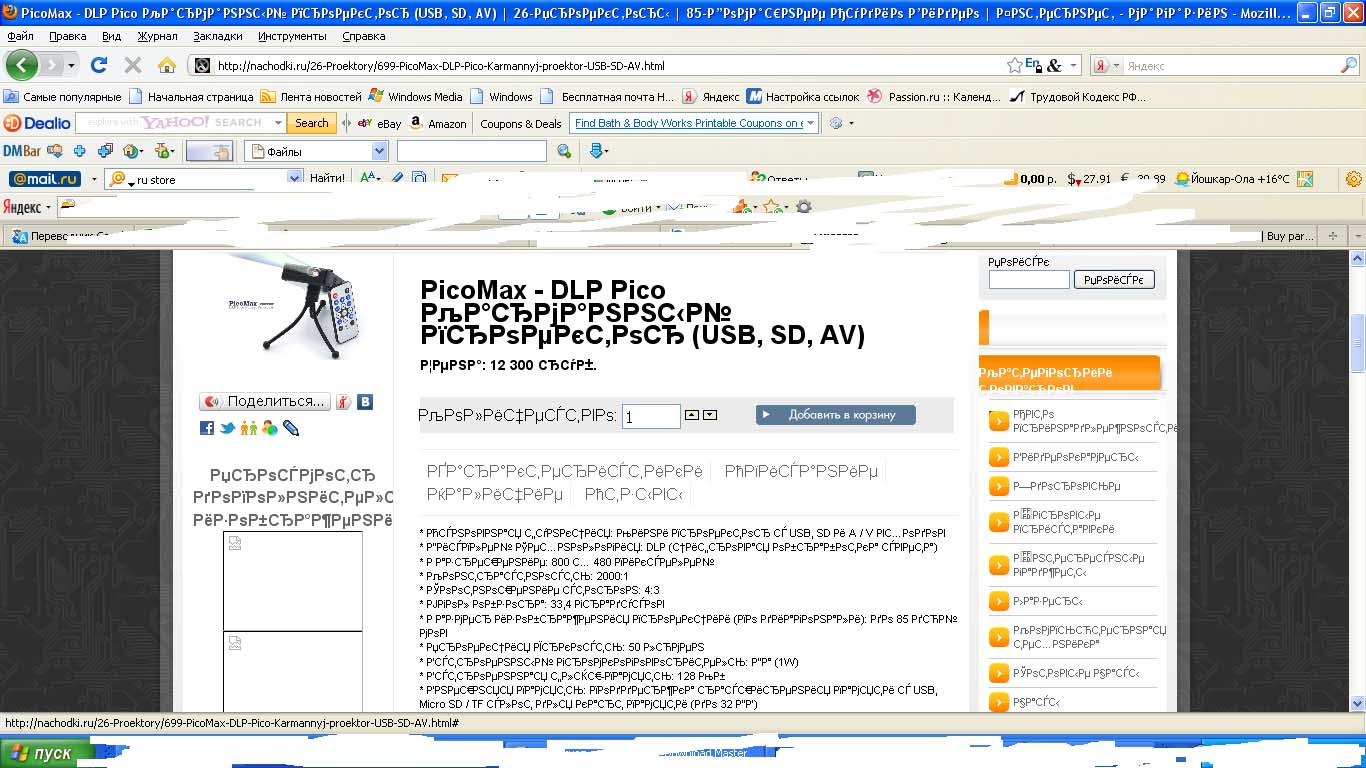Open the Журнал menu

point(158,36)
